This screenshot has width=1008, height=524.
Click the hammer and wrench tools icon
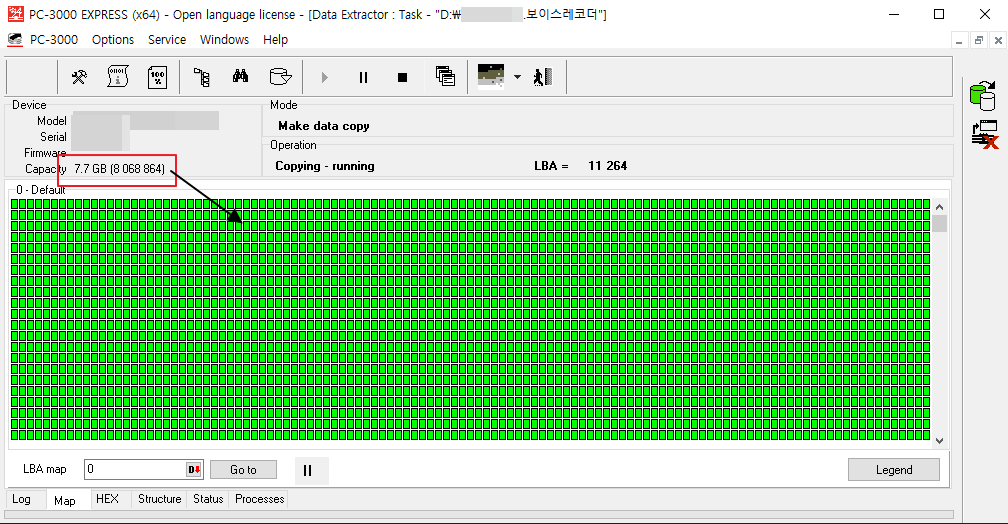[x=80, y=77]
